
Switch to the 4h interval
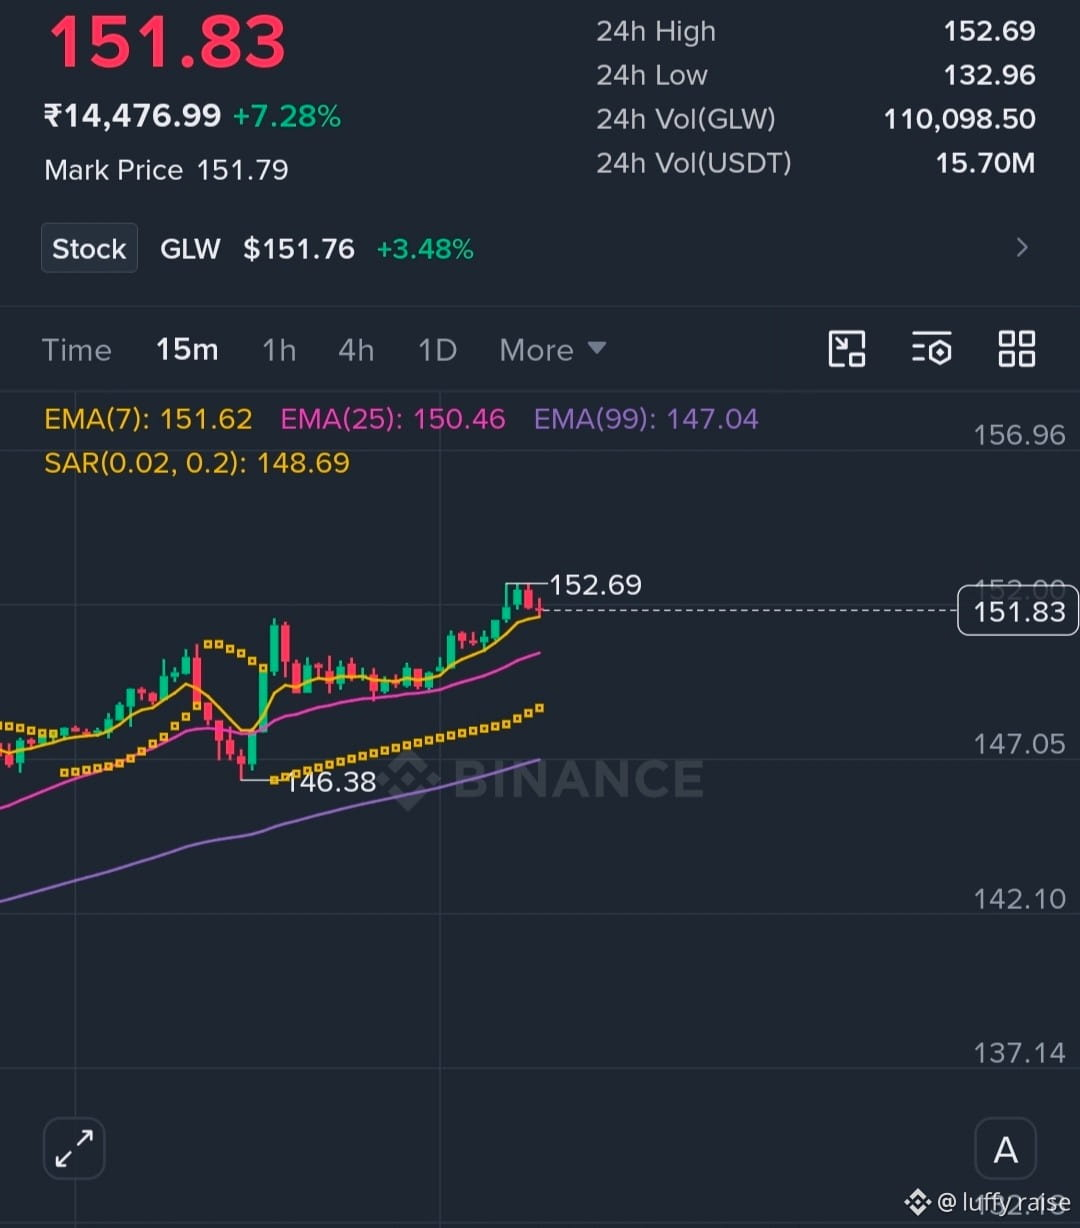[356, 350]
